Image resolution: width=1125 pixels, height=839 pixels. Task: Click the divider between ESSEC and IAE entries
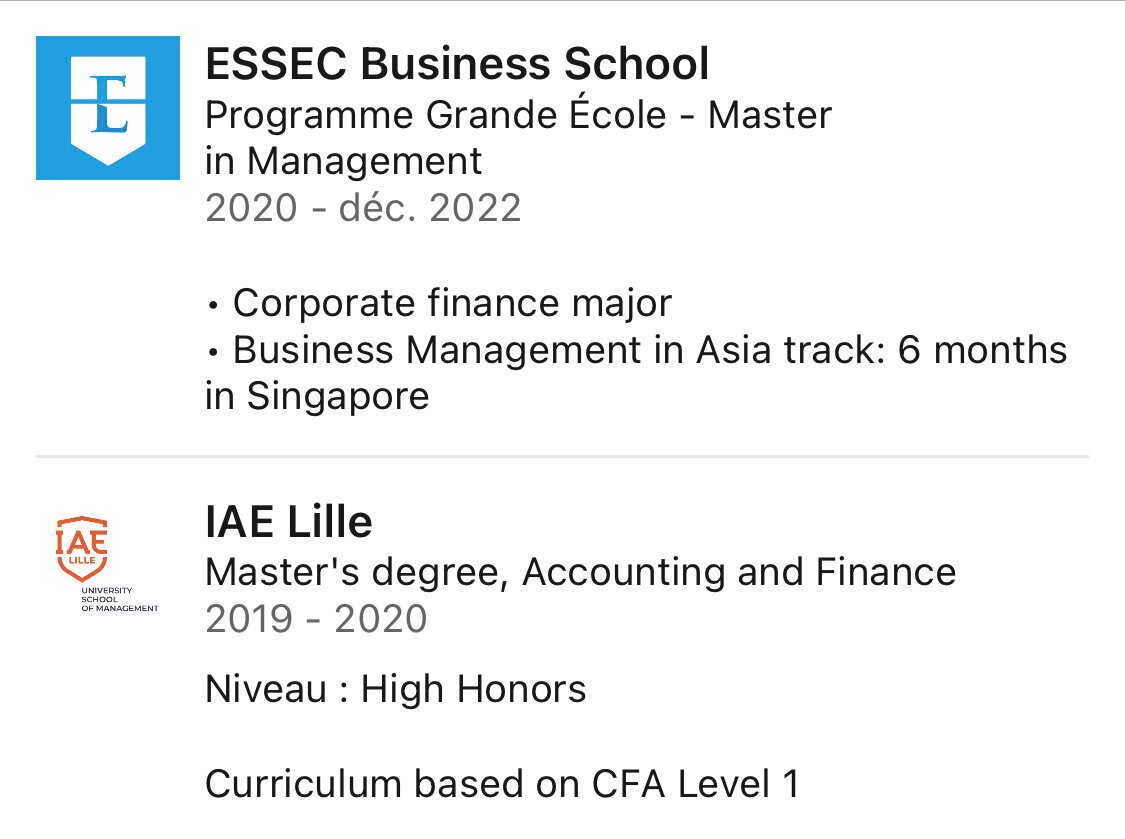coord(562,456)
